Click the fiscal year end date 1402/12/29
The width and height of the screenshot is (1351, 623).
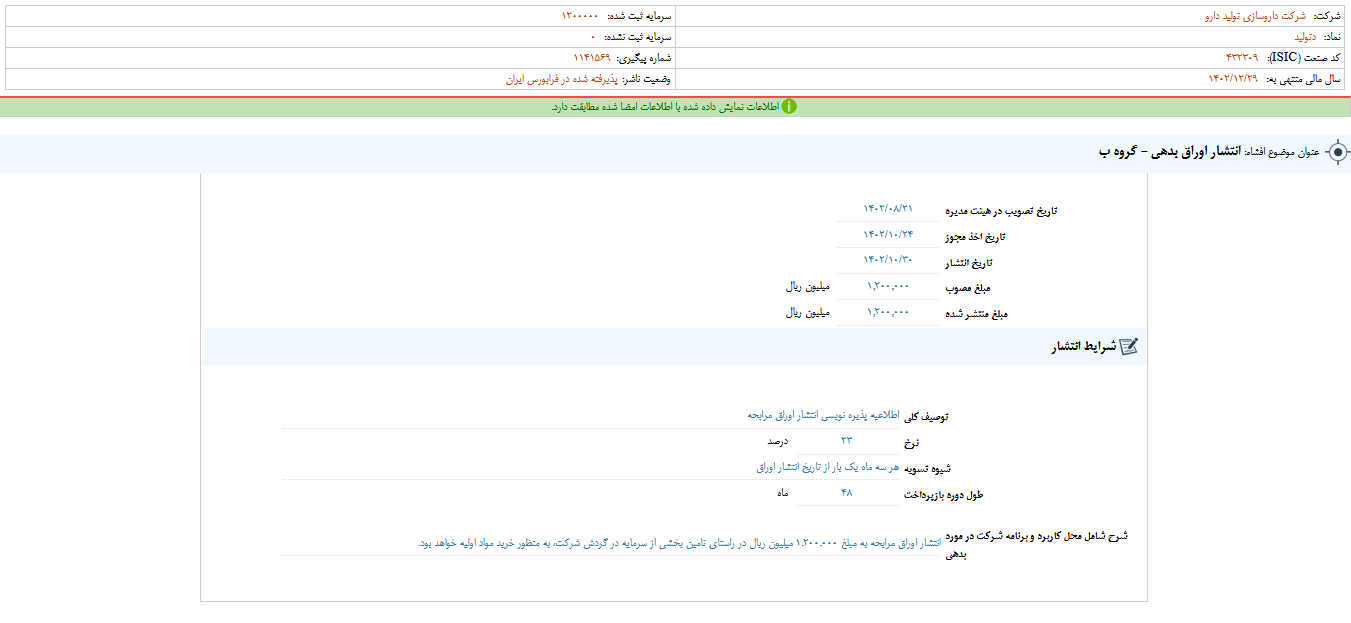tap(1232, 79)
